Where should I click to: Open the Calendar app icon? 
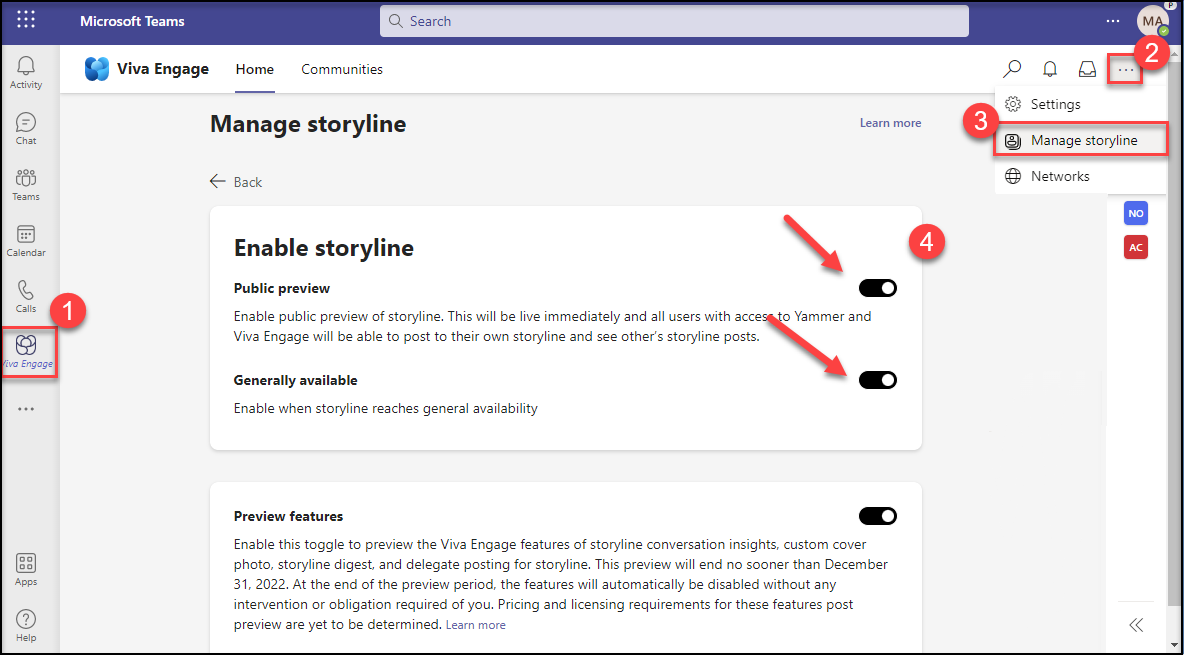tap(26, 240)
